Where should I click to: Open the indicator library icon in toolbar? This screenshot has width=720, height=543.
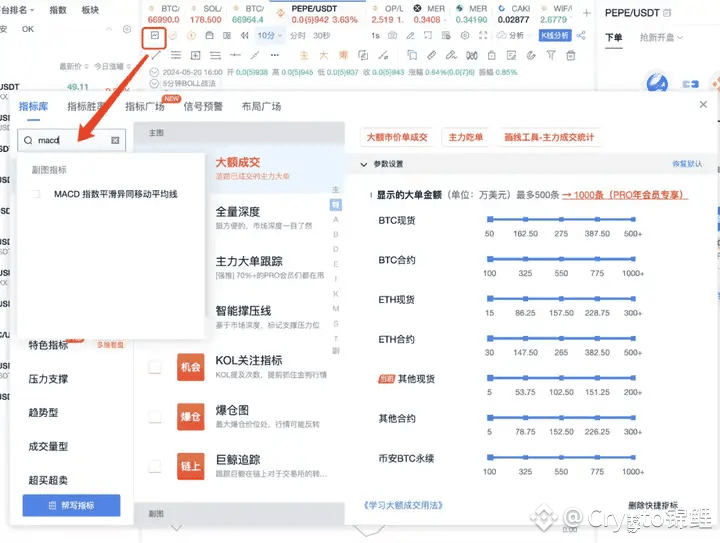(155, 35)
